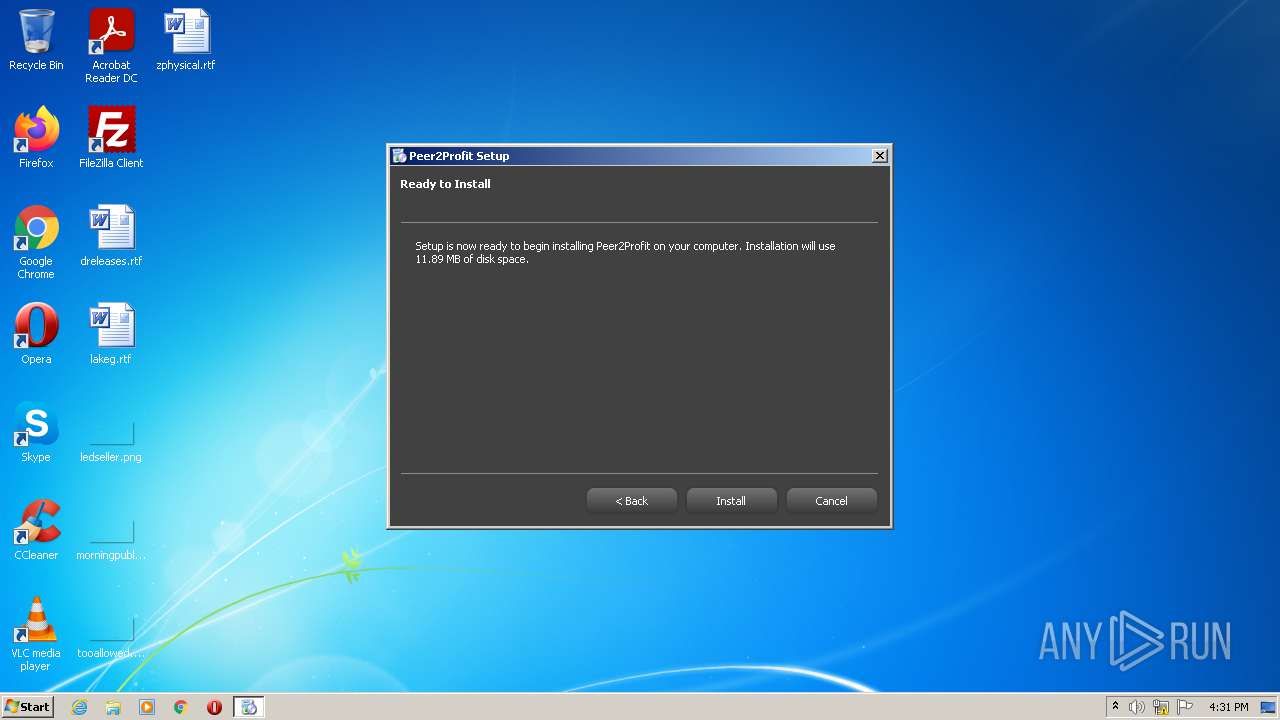This screenshot has height=720, width=1280.
Task: Click the Install button
Action: (731, 501)
